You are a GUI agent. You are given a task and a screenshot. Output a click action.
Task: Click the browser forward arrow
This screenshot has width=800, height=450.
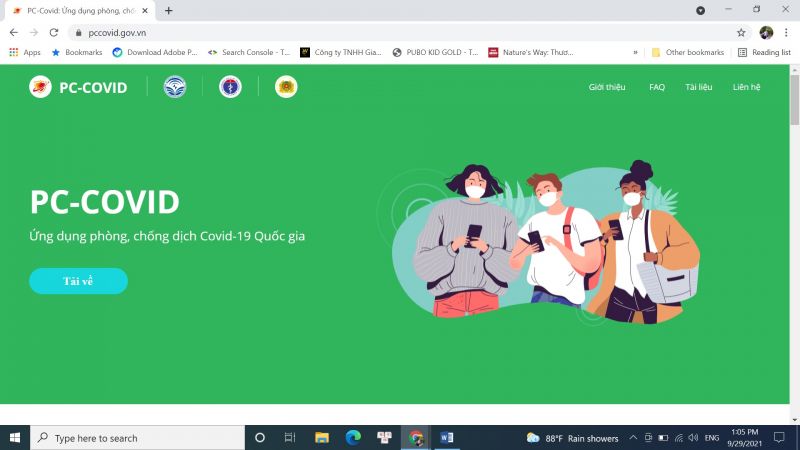(x=34, y=33)
